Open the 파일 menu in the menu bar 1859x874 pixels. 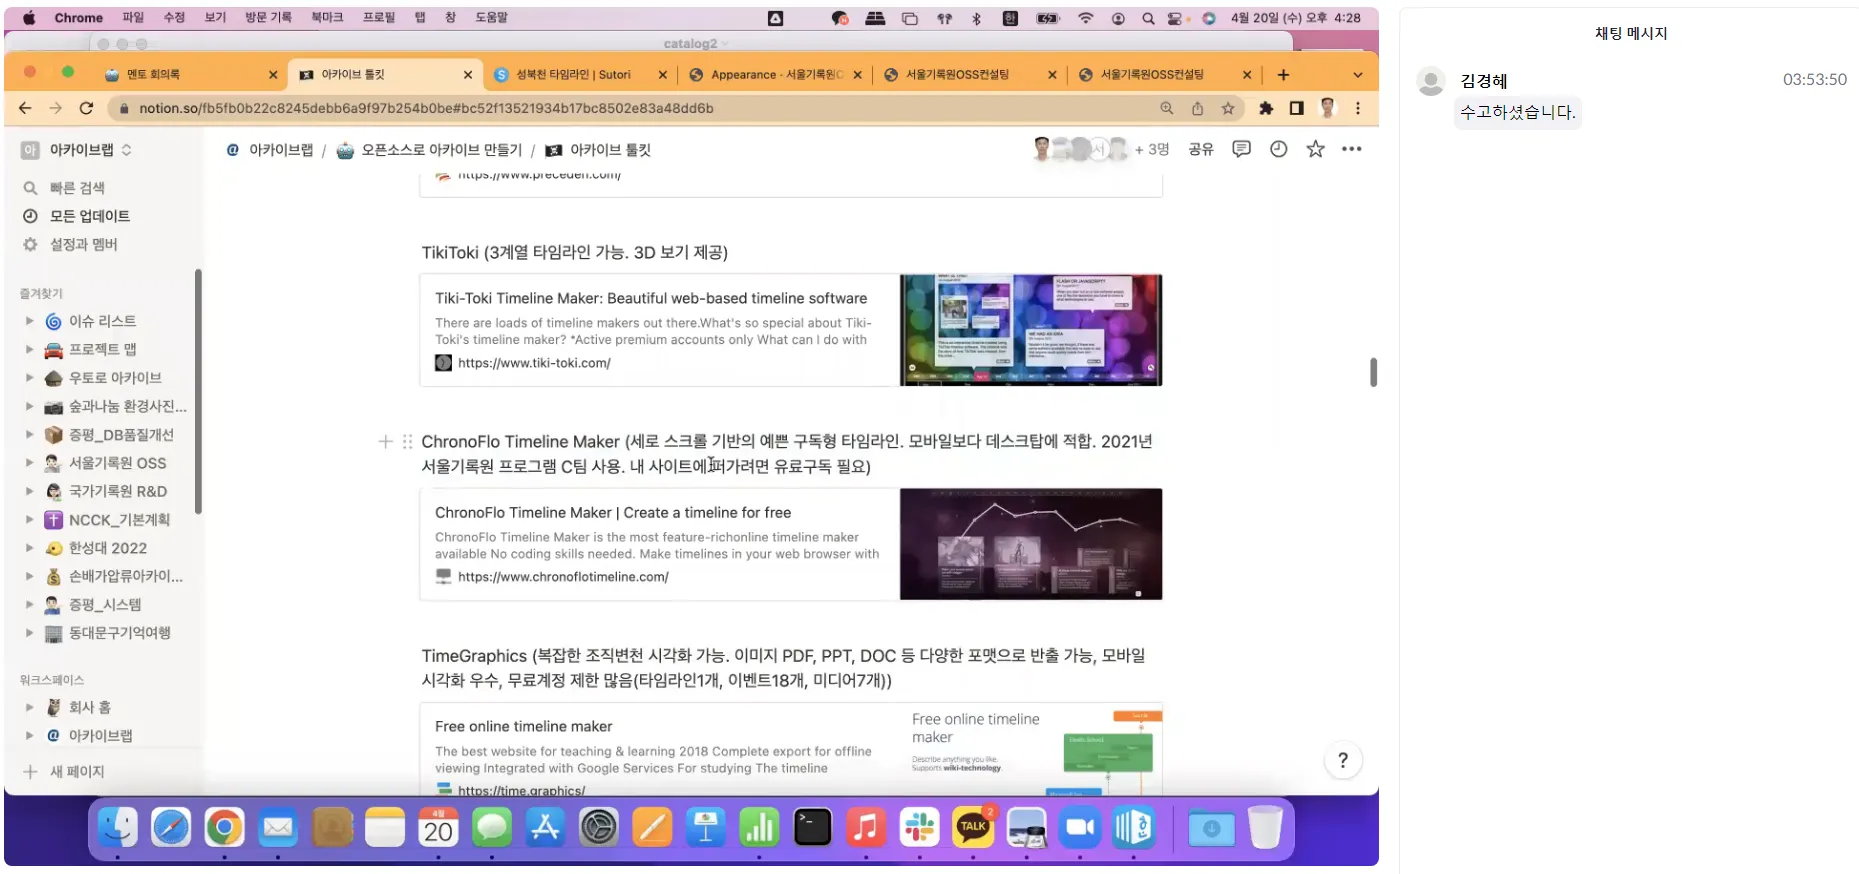coord(133,18)
